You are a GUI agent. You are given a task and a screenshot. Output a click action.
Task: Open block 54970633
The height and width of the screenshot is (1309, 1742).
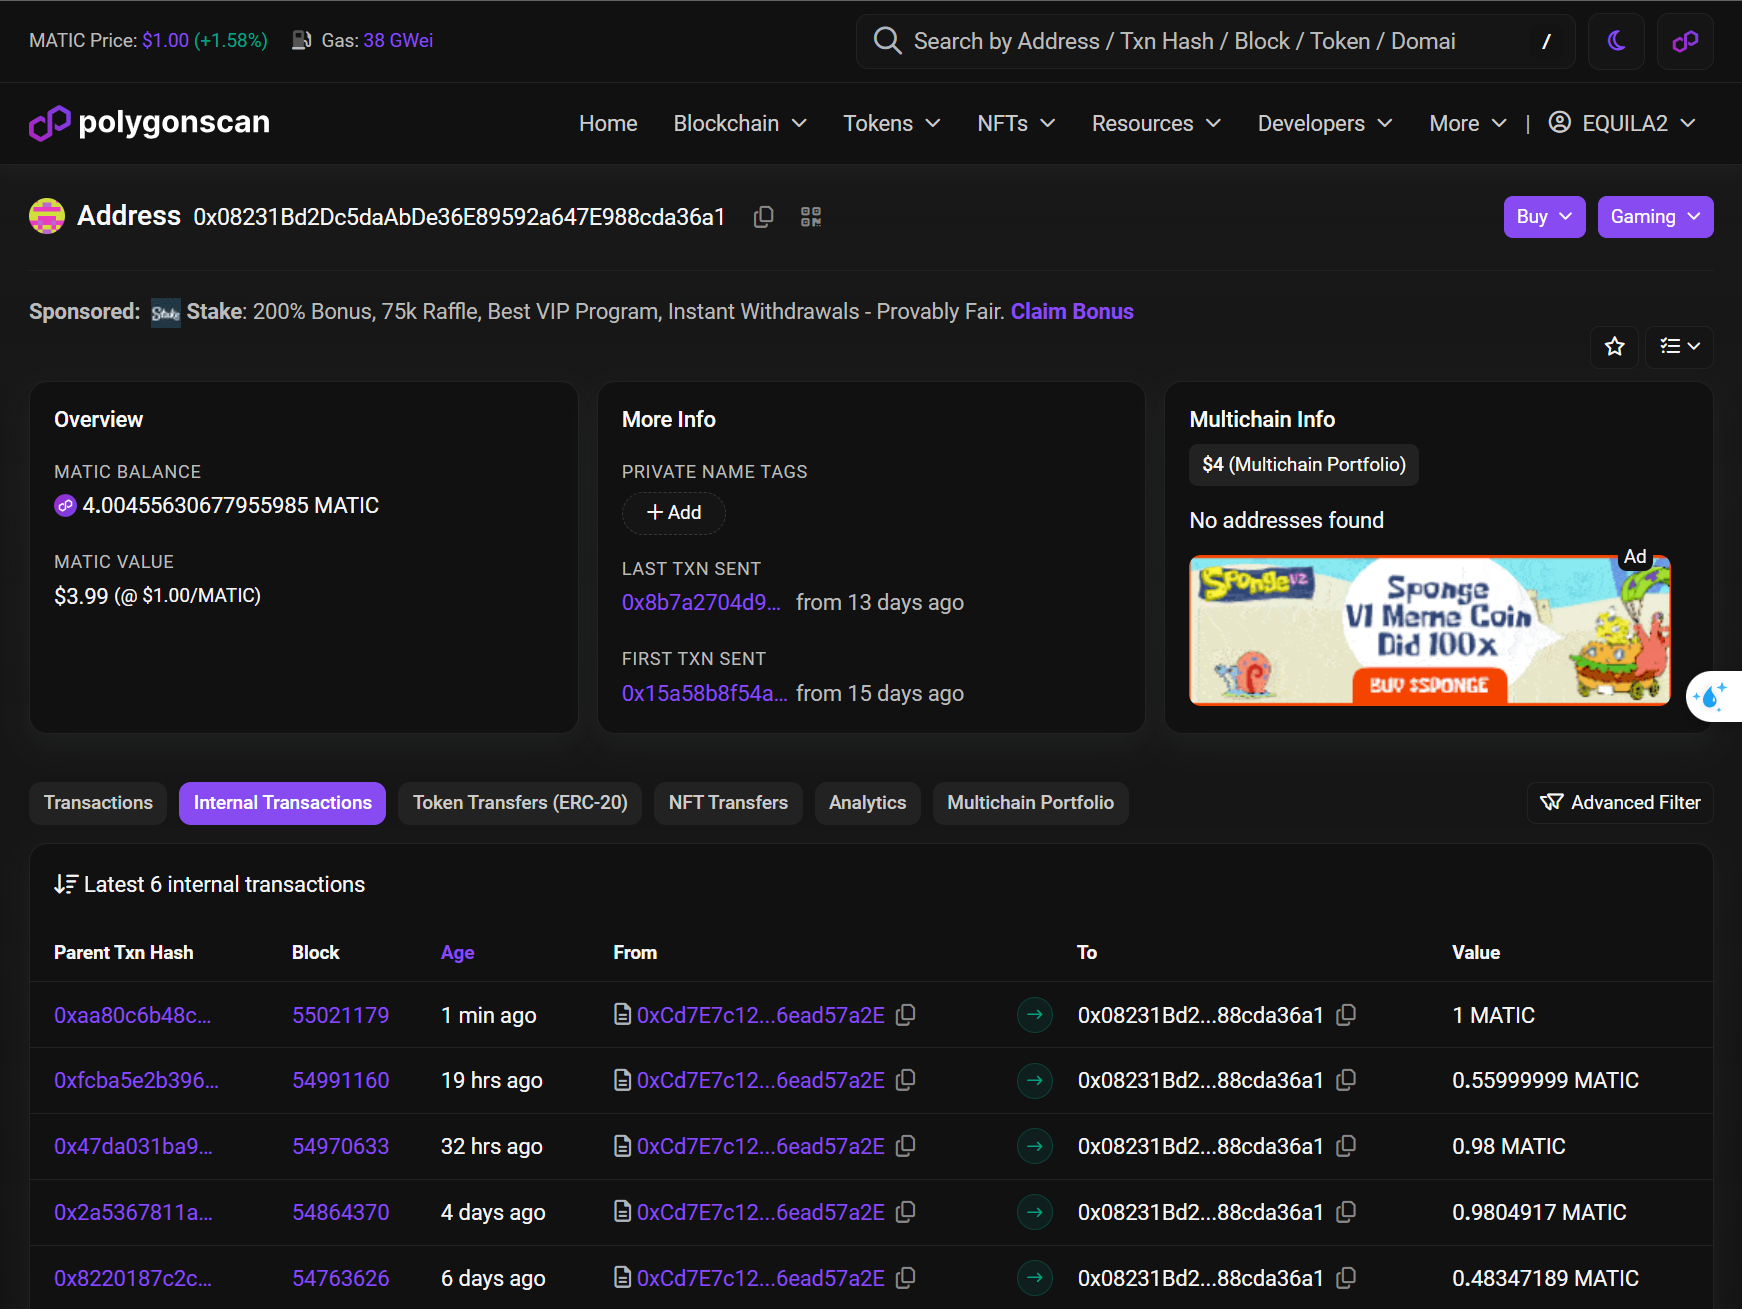click(x=340, y=1146)
